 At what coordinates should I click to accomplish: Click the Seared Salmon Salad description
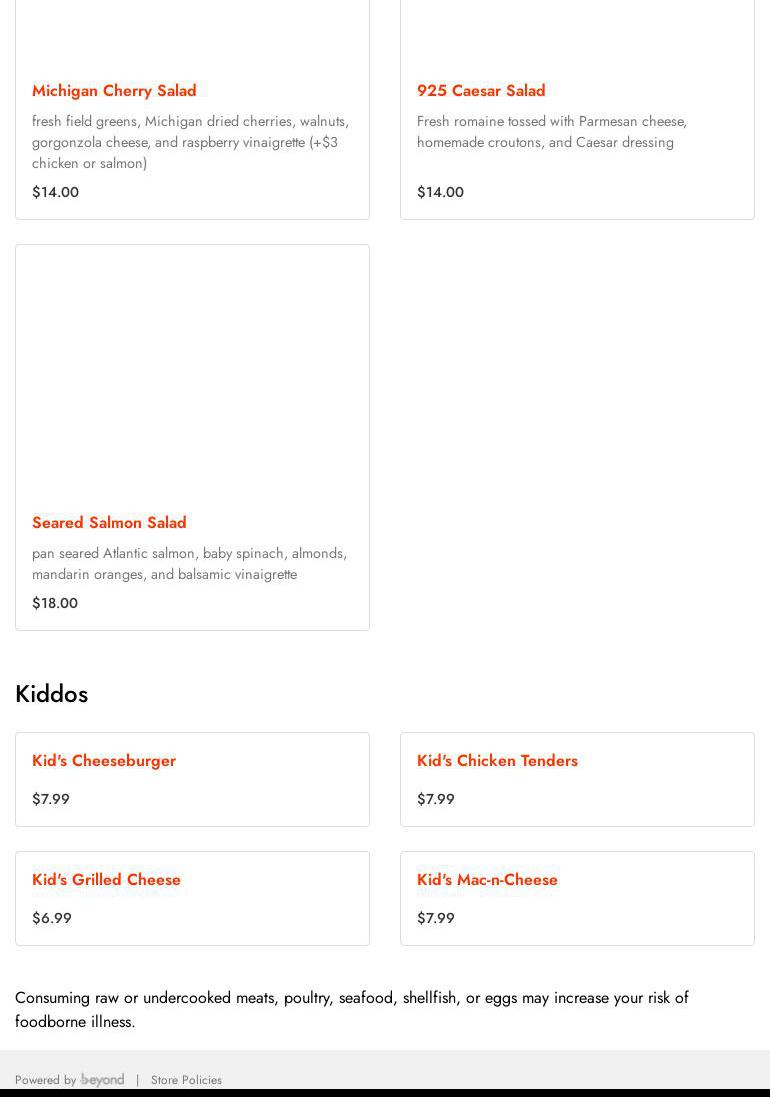click(189, 563)
